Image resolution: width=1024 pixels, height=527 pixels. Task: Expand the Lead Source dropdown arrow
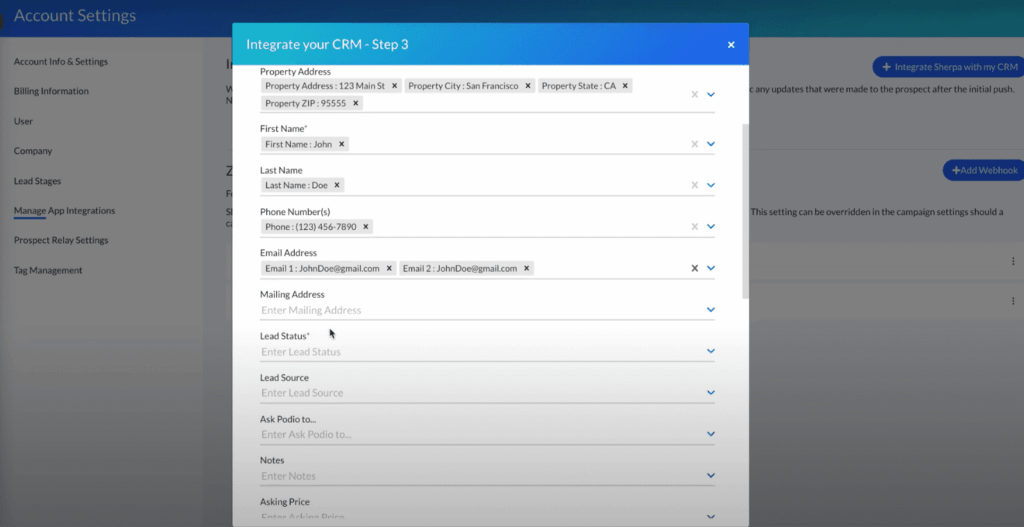[x=711, y=392]
